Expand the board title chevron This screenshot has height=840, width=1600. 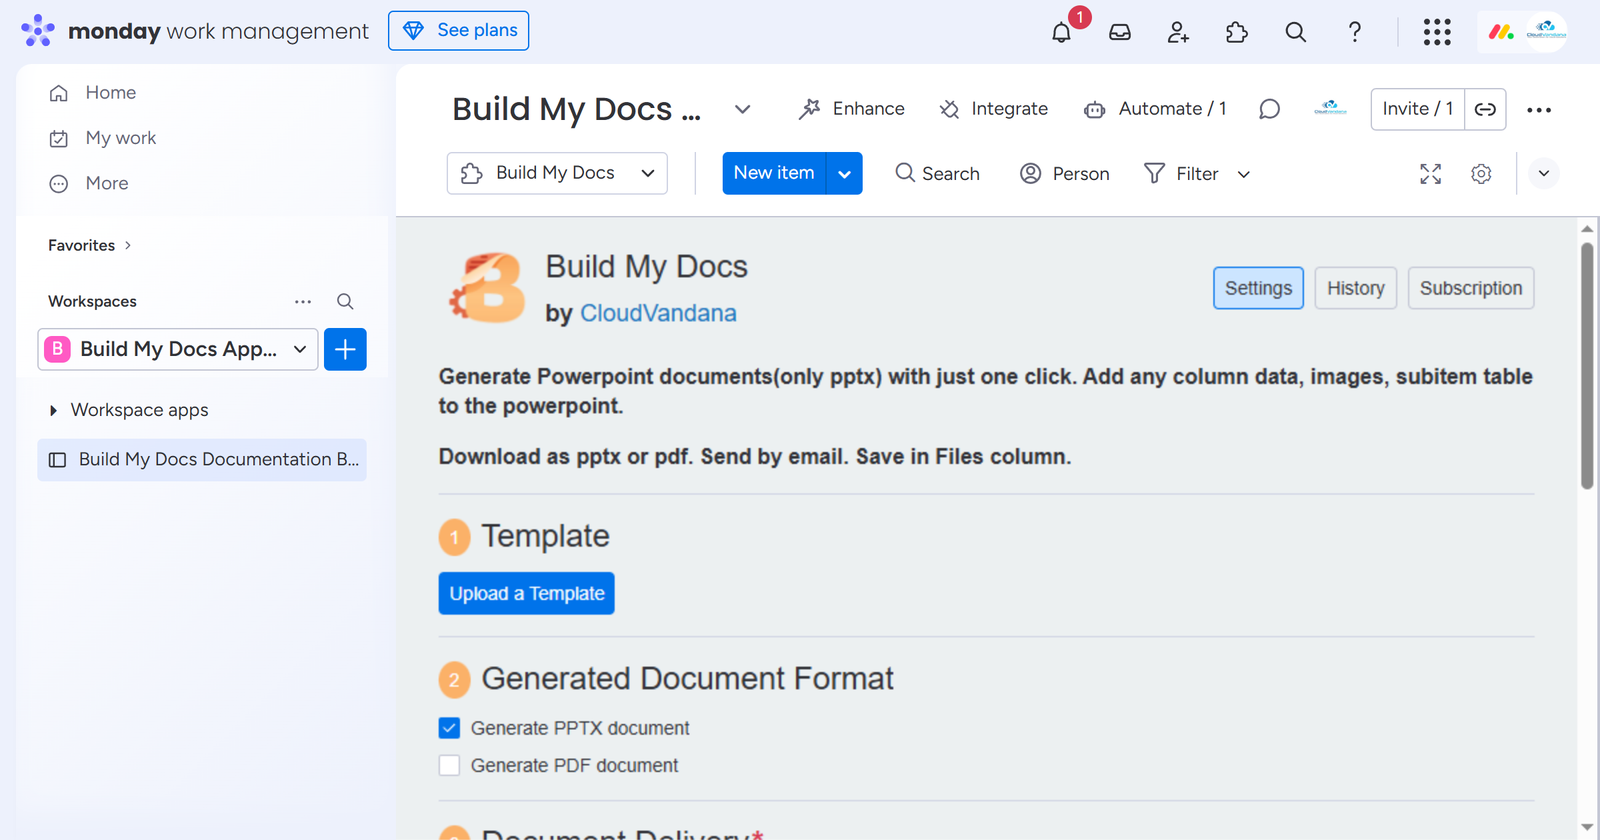pyautogui.click(x=742, y=109)
